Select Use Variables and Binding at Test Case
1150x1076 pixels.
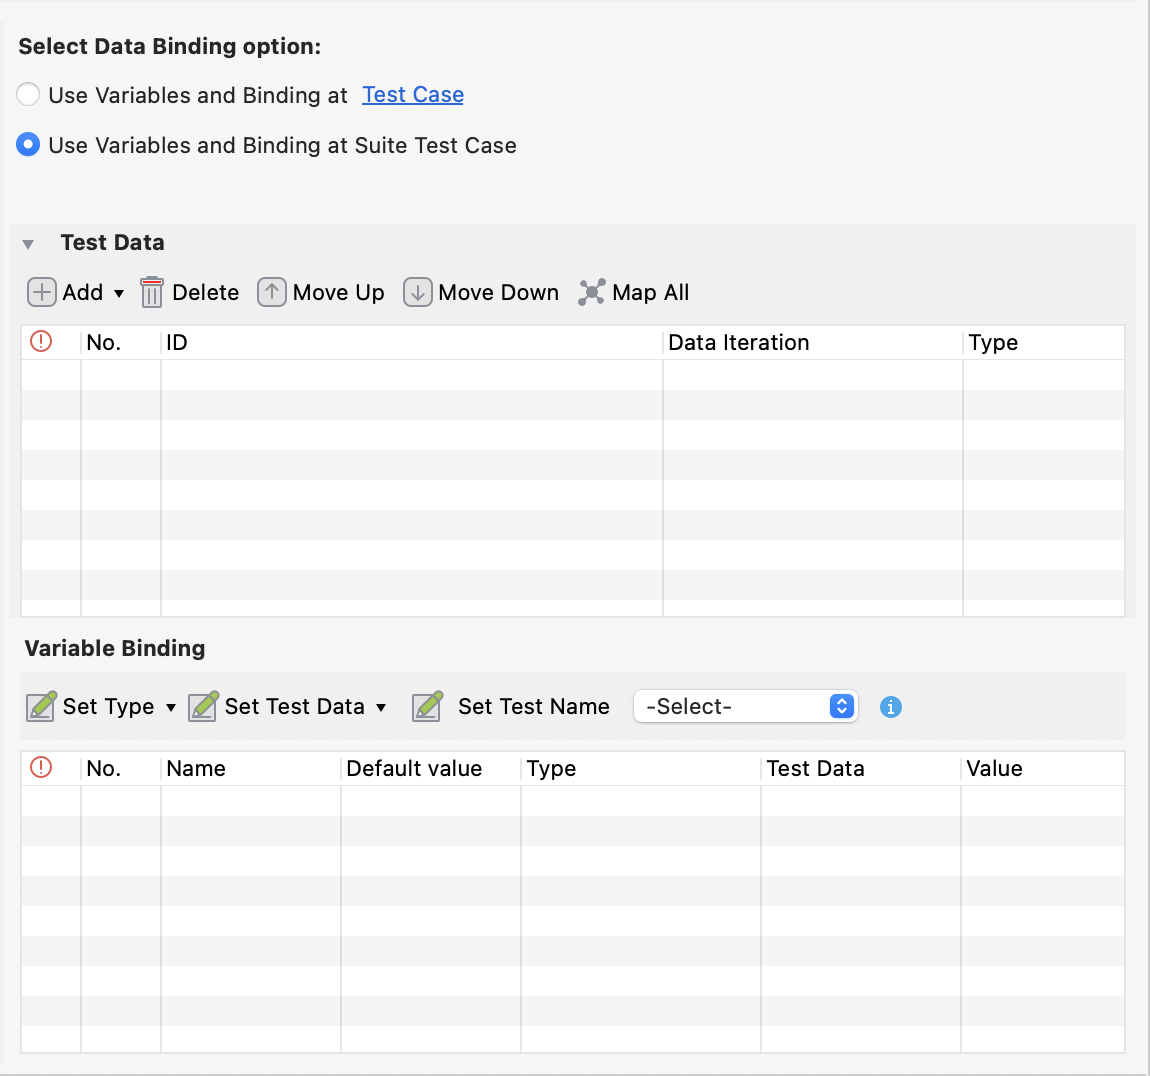pos(28,95)
